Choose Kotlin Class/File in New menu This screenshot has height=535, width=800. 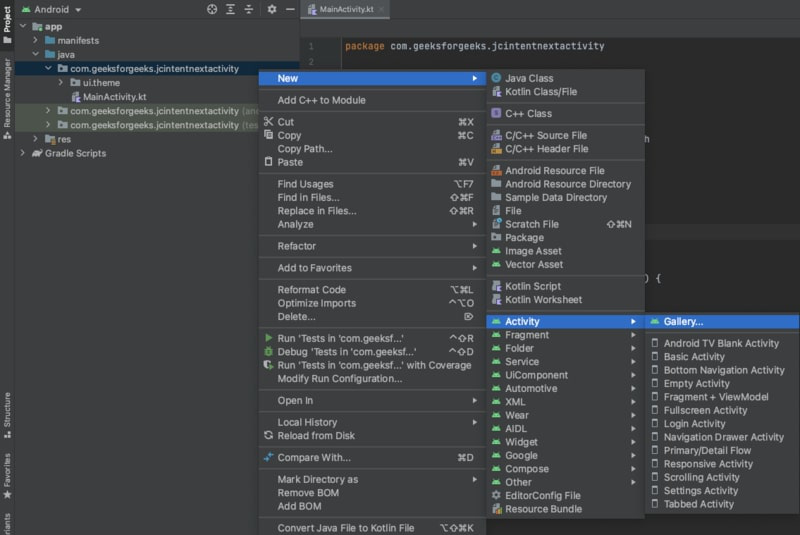[540, 92]
